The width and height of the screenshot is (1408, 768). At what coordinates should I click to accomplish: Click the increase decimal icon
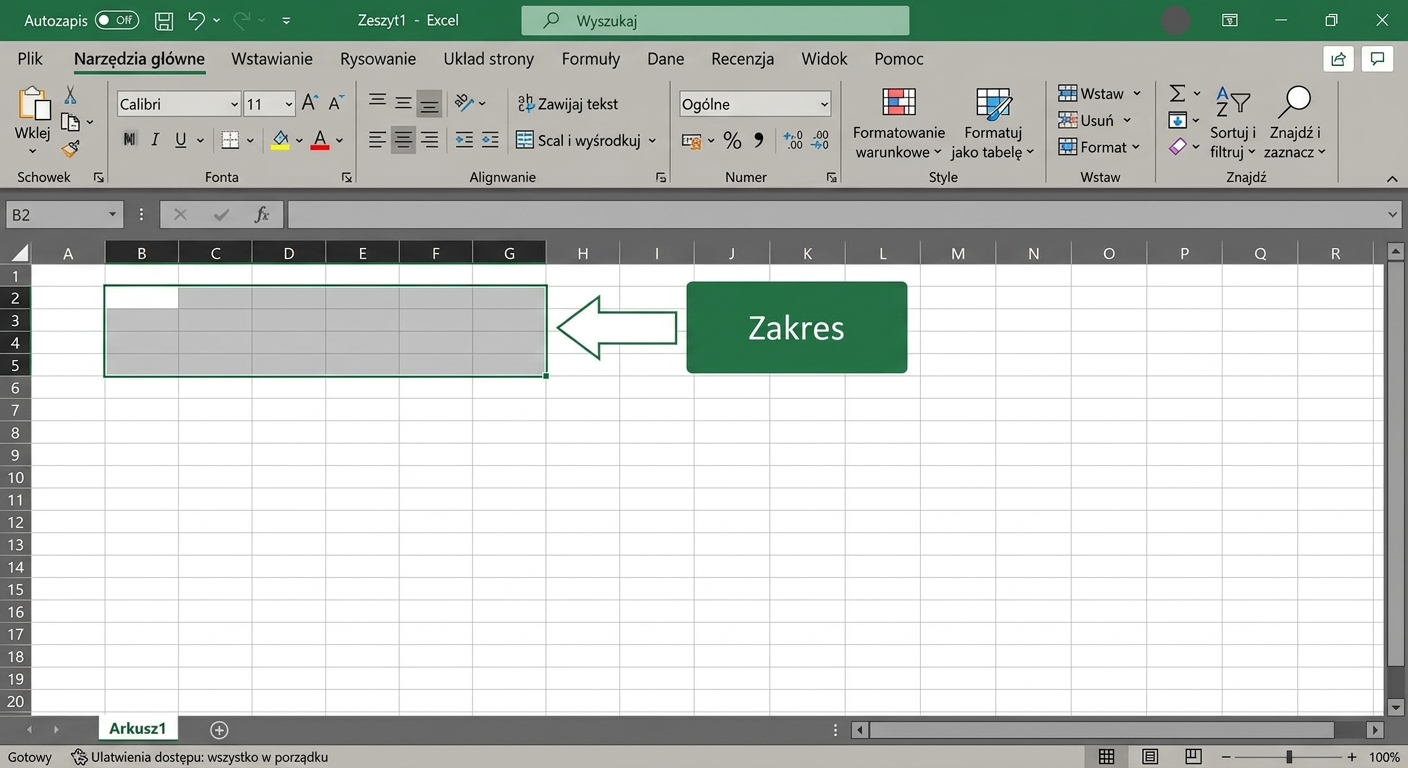(x=793, y=141)
